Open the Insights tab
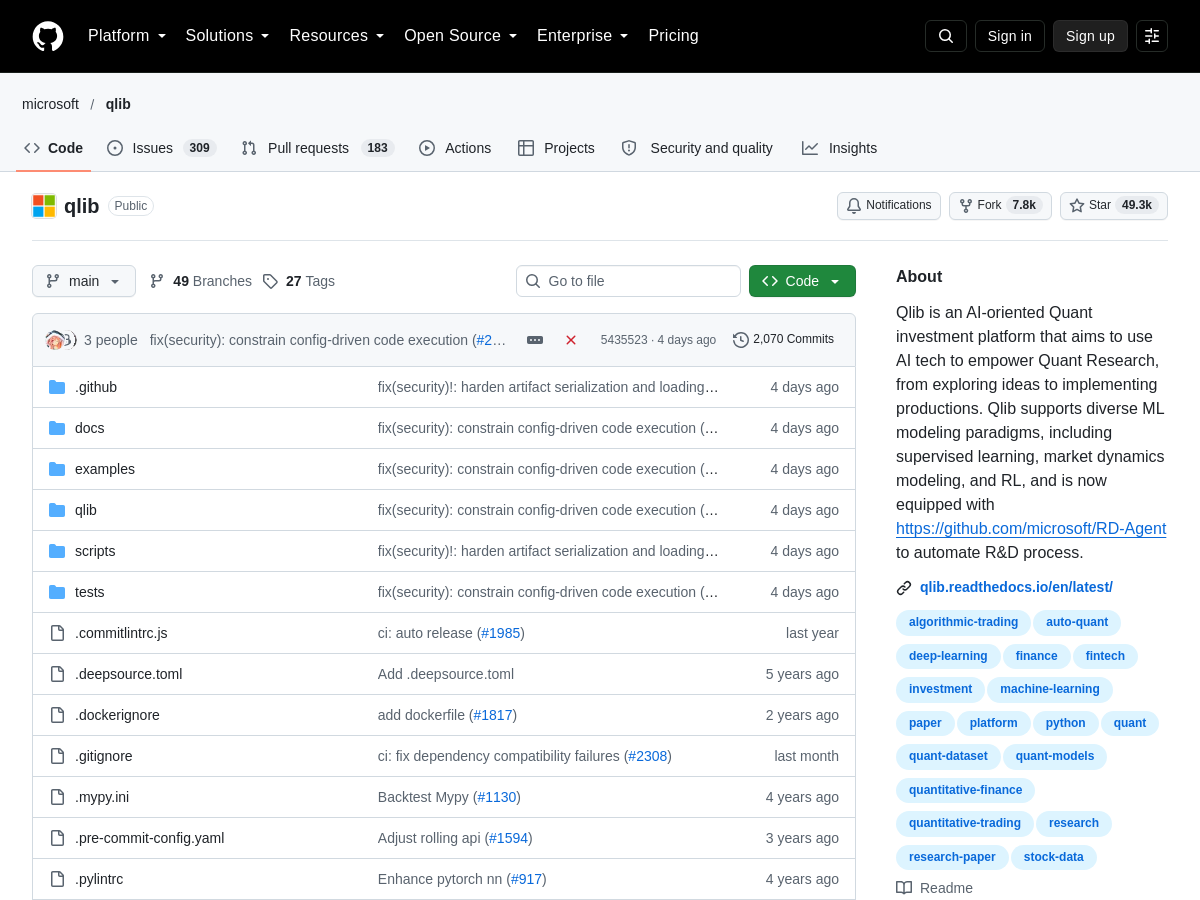 [840, 148]
